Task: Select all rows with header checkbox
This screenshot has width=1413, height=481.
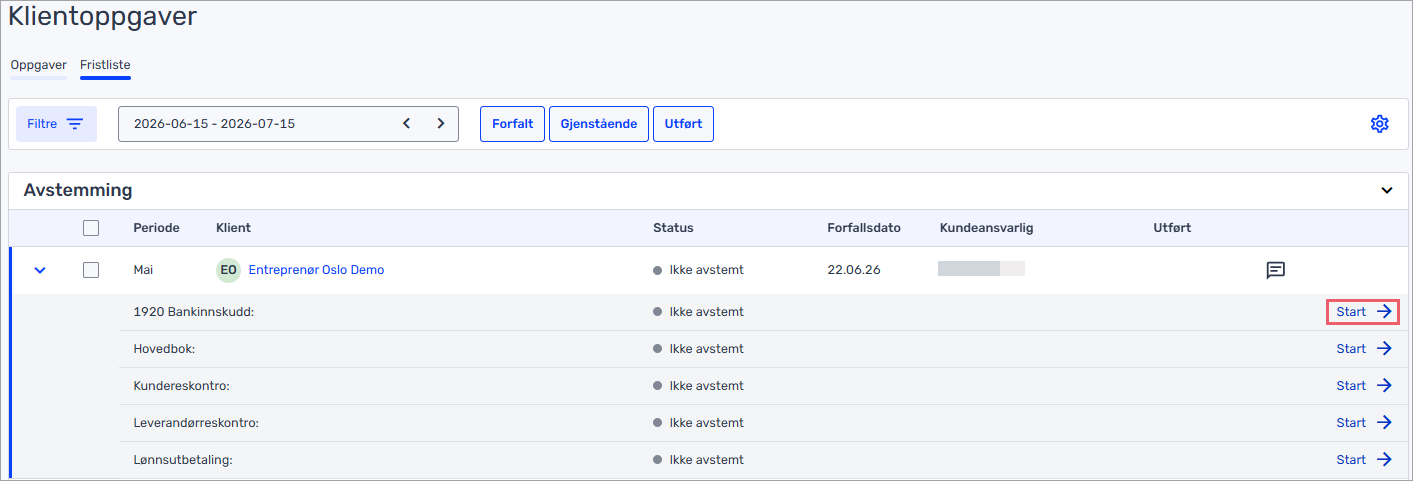Action: click(91, 228)
